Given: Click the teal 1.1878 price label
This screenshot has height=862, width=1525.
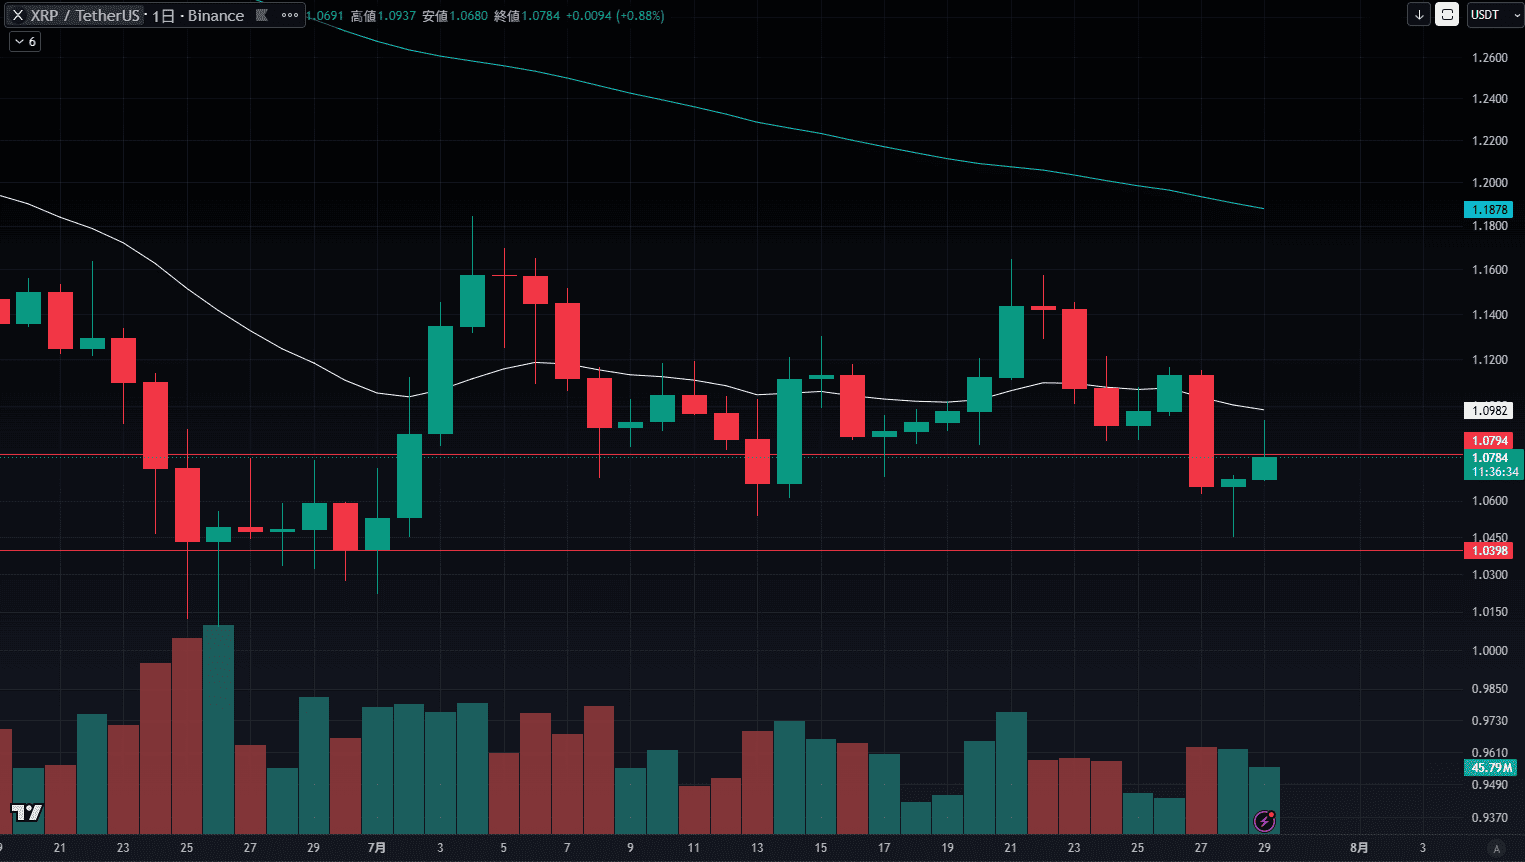Looking at the screenshot, I should pyautogui.click(x=1490, y=210).
